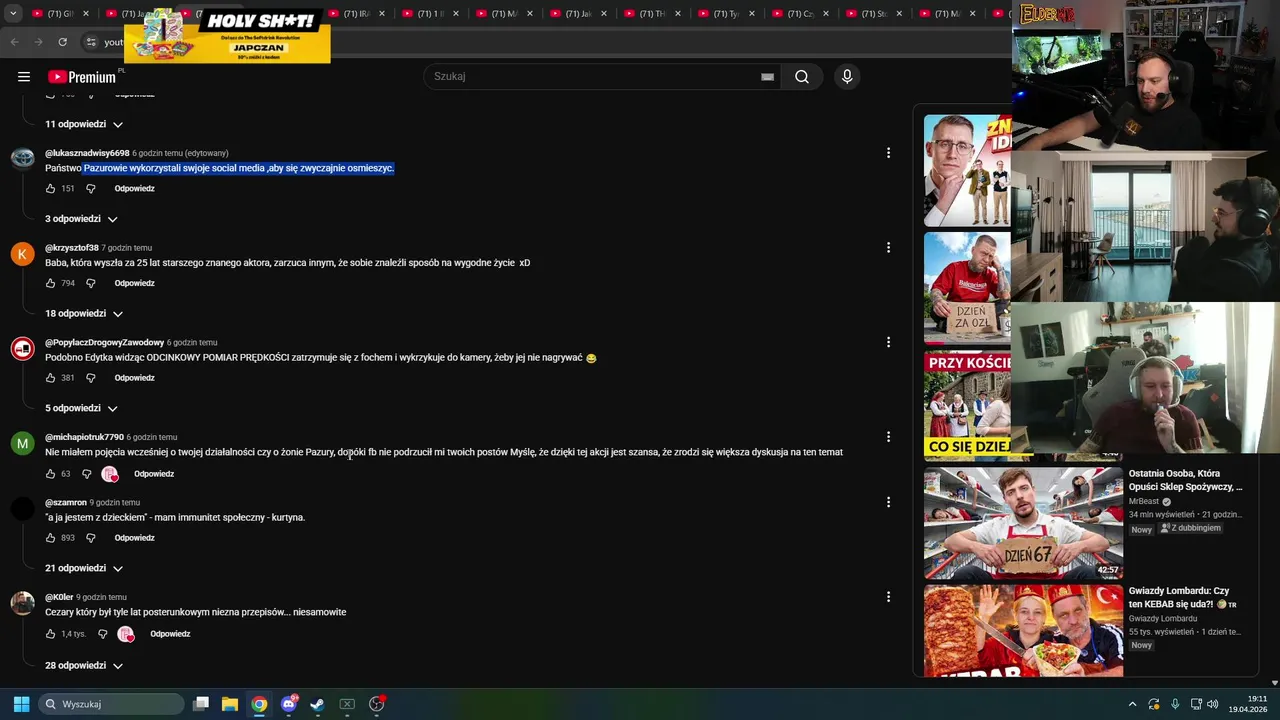Click the Windows taskbar Wyszukaj search box

point(112,704)
